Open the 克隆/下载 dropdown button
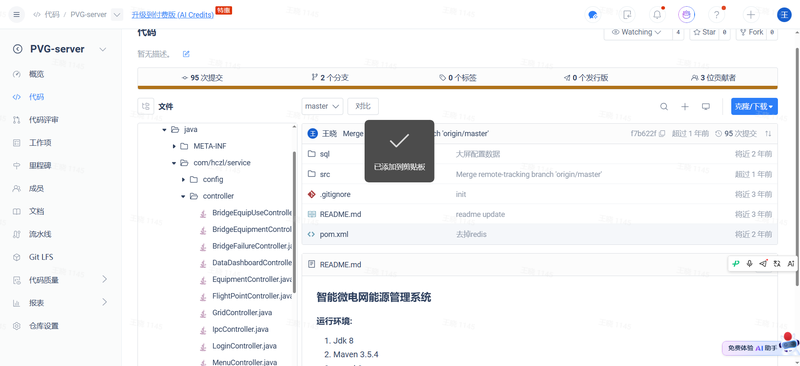The width and height of the screenshot is (800, 366). coord(754,106)
